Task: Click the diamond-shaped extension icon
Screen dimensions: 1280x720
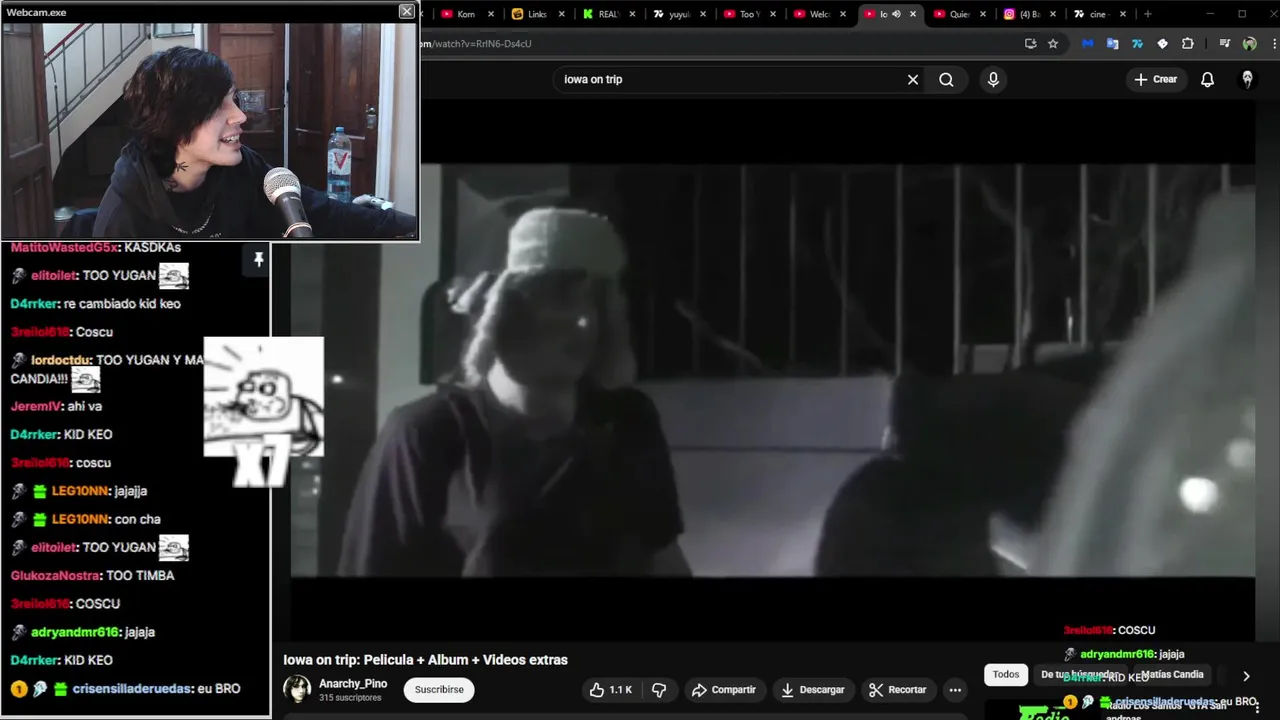Action: (1162, 44)
